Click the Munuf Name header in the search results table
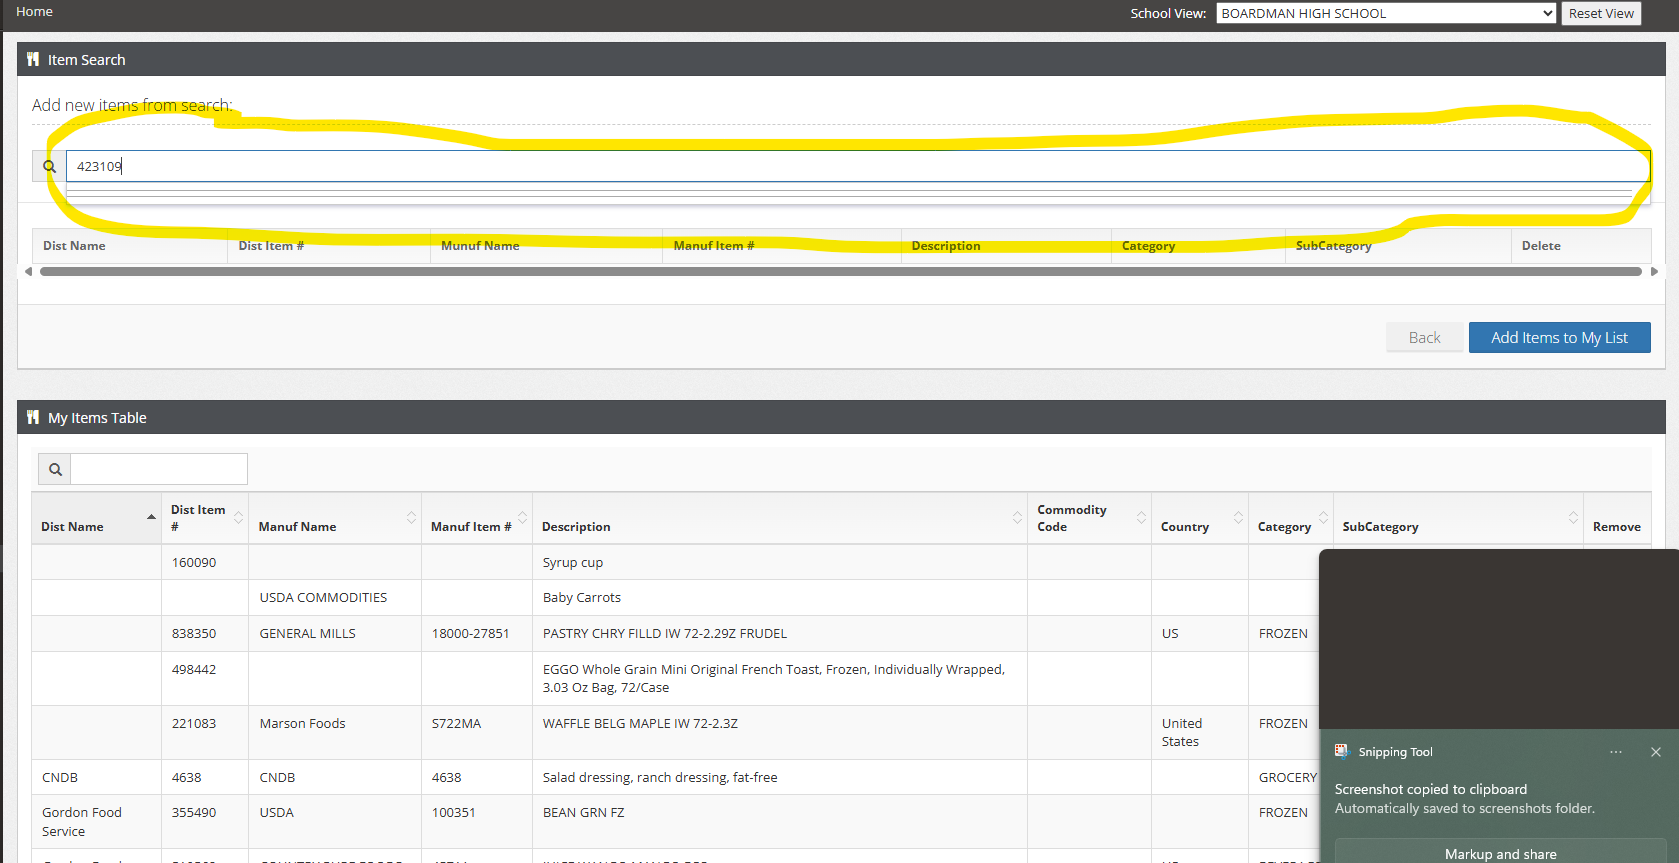 pyautogui.click(x=480, y=246)
